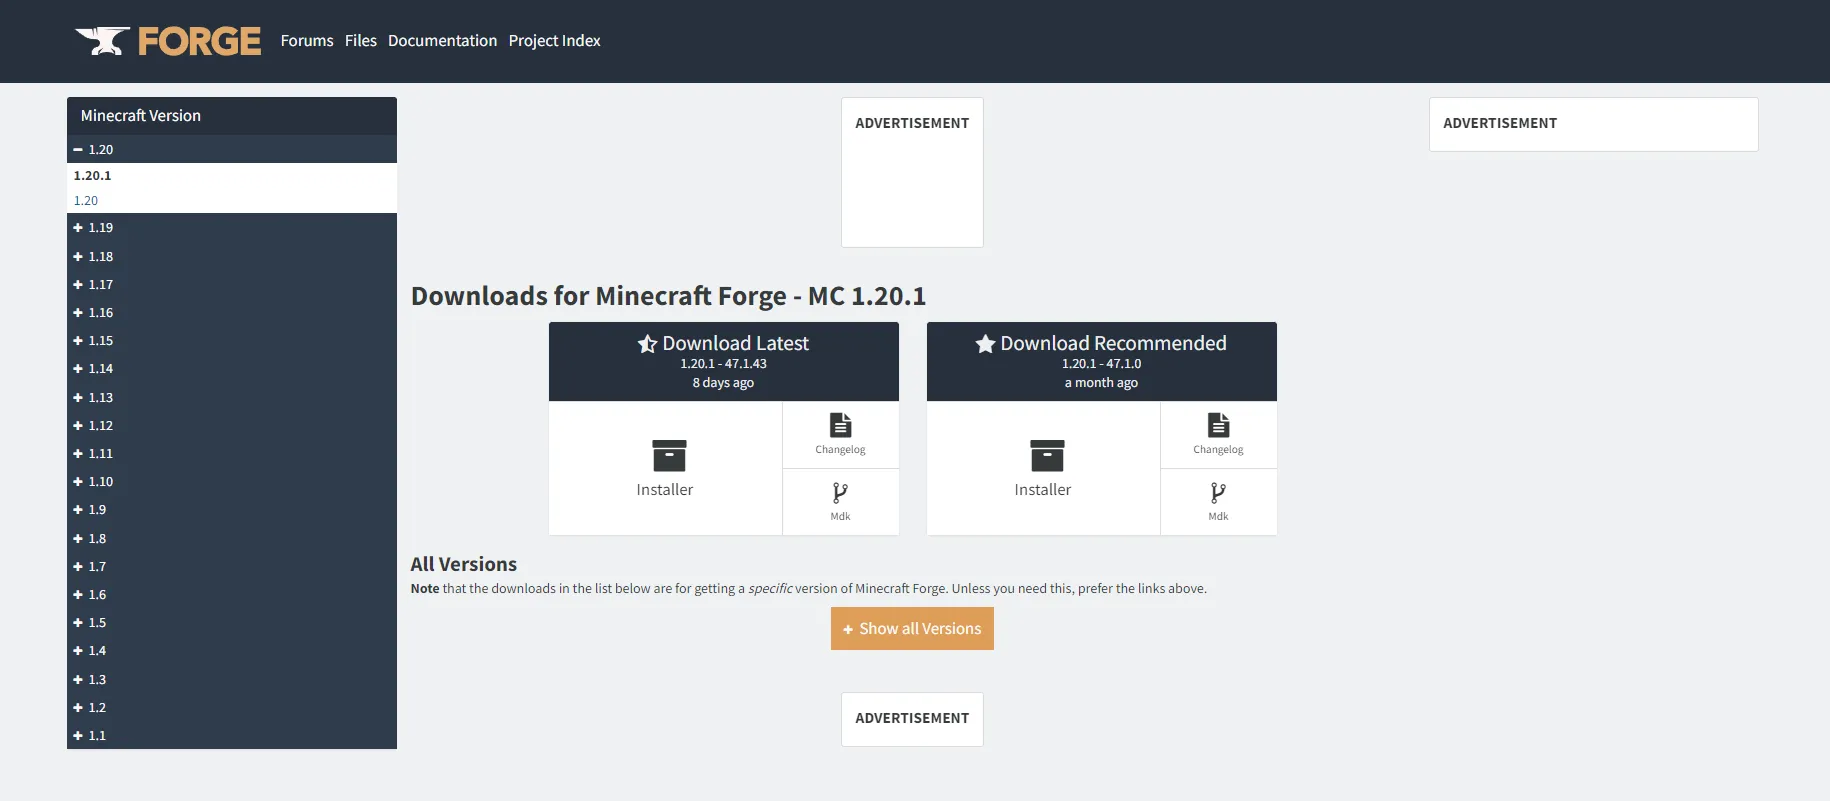Select the 1.20 sub-version link
The height and width of the screenshot is (801, 1830).
[86, 201]
